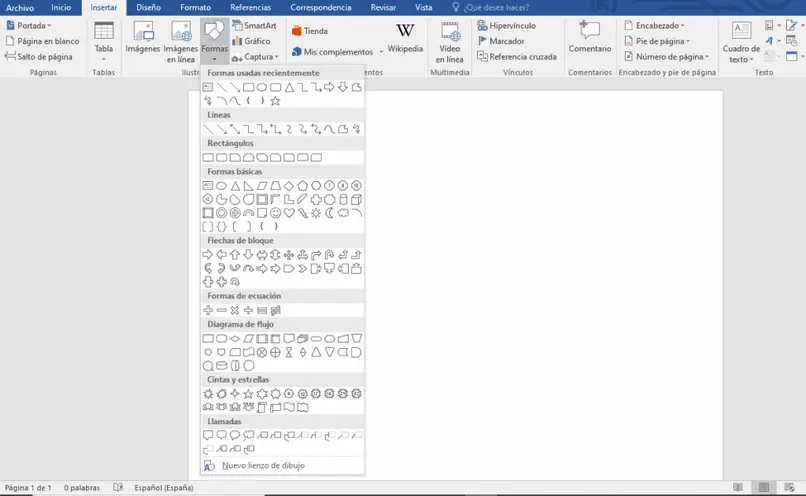Expand the Portada dropdown

click(29, 25)
